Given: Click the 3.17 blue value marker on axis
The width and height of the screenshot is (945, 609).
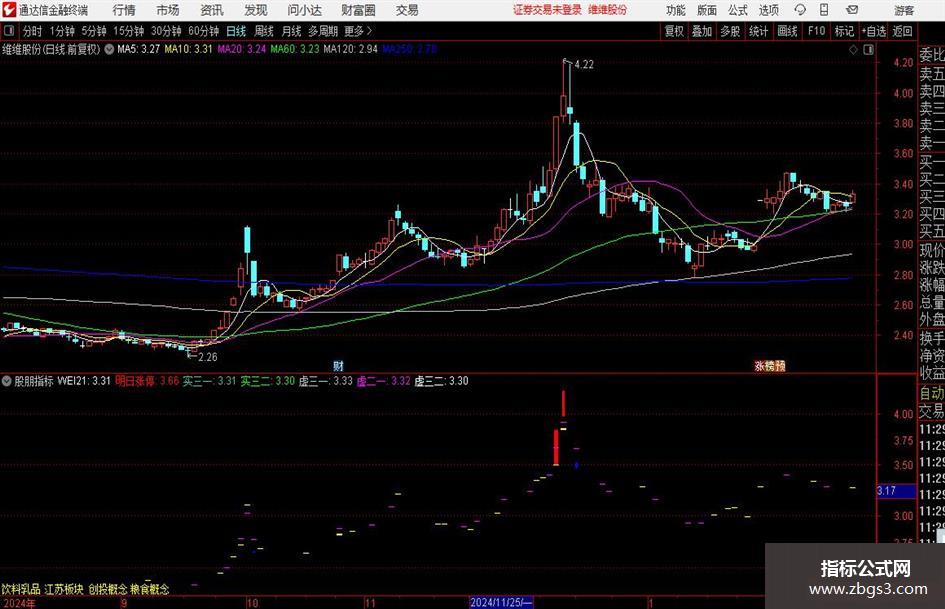Looking at the screenshot, I should tap(896, 491).
